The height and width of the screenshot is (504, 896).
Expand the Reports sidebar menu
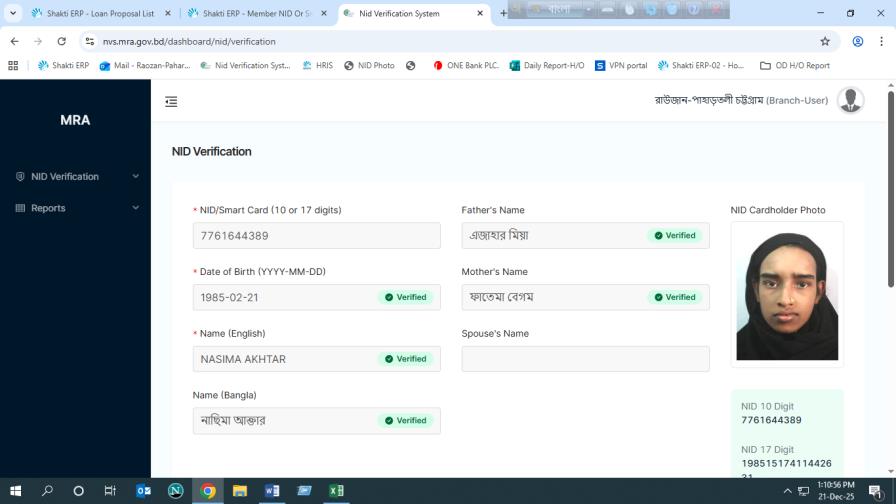tap(75, 208)
